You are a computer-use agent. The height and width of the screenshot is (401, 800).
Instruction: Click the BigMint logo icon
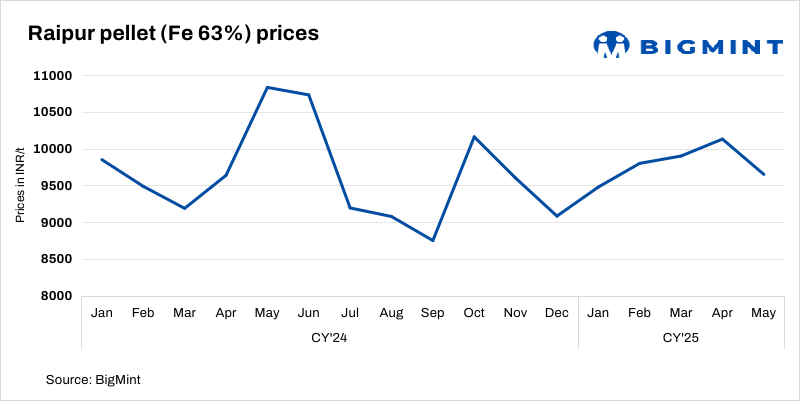click(610, 45)
